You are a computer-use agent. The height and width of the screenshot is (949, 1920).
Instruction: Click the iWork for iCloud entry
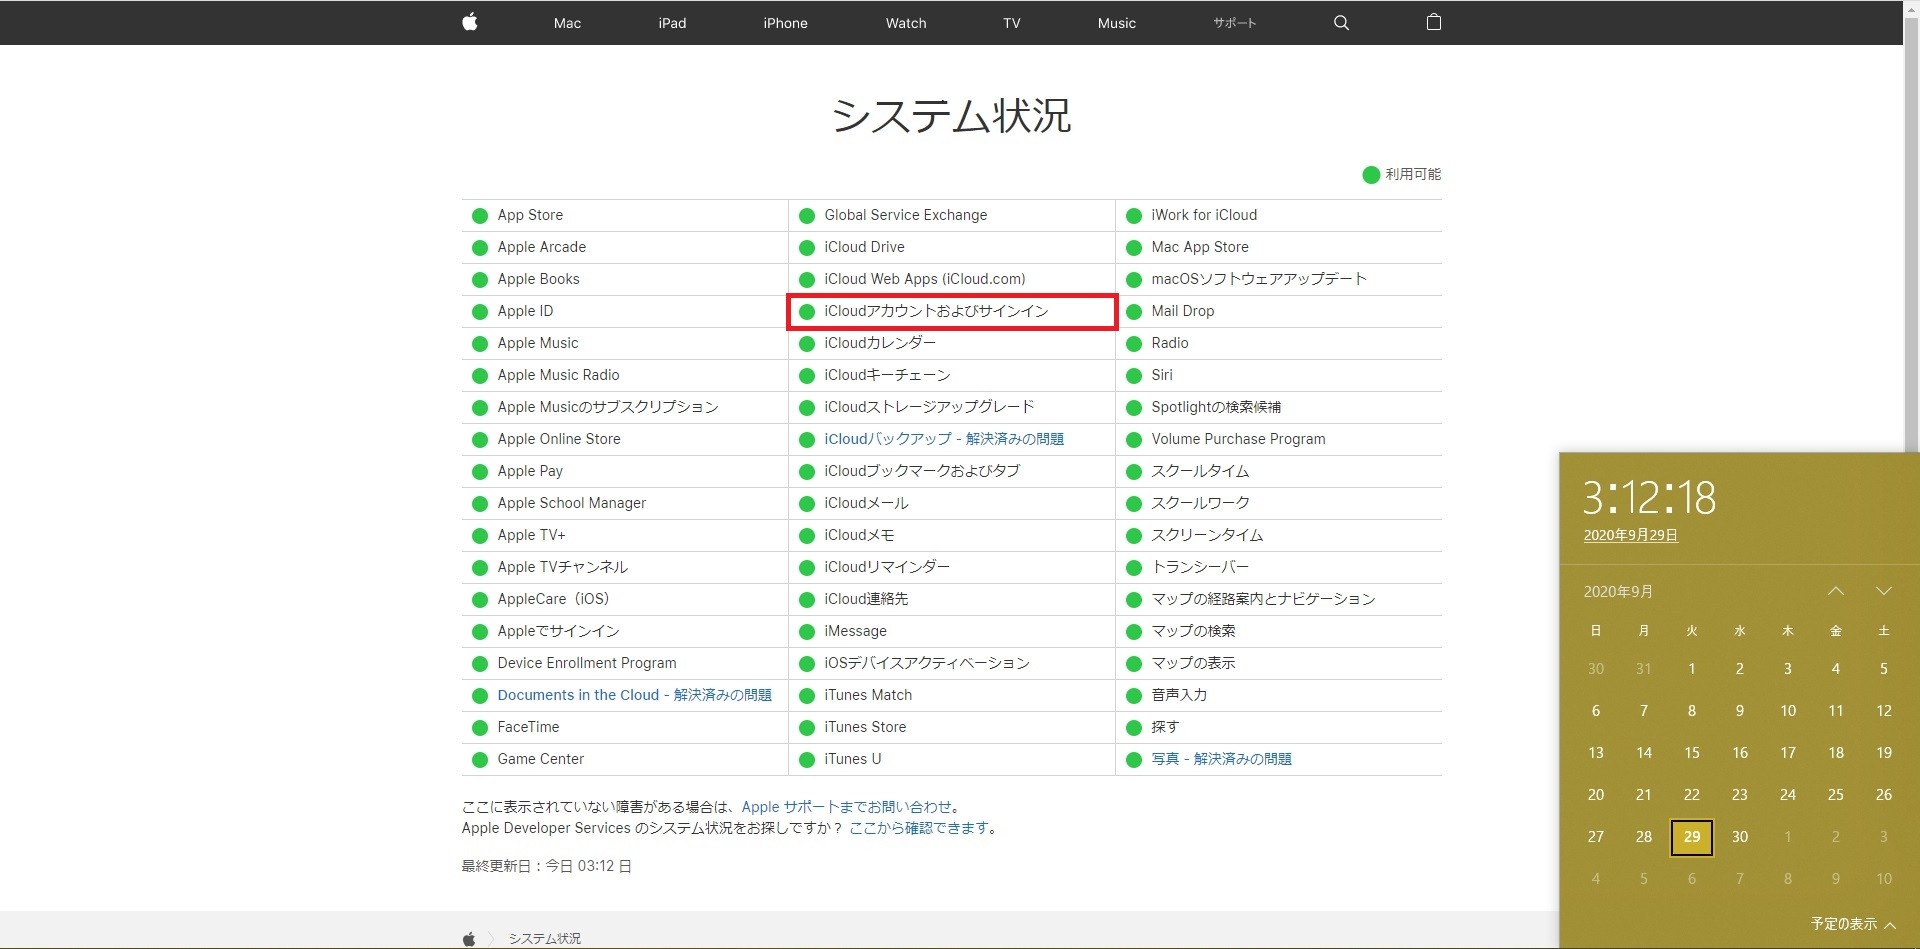click(x=1204, y=215)
